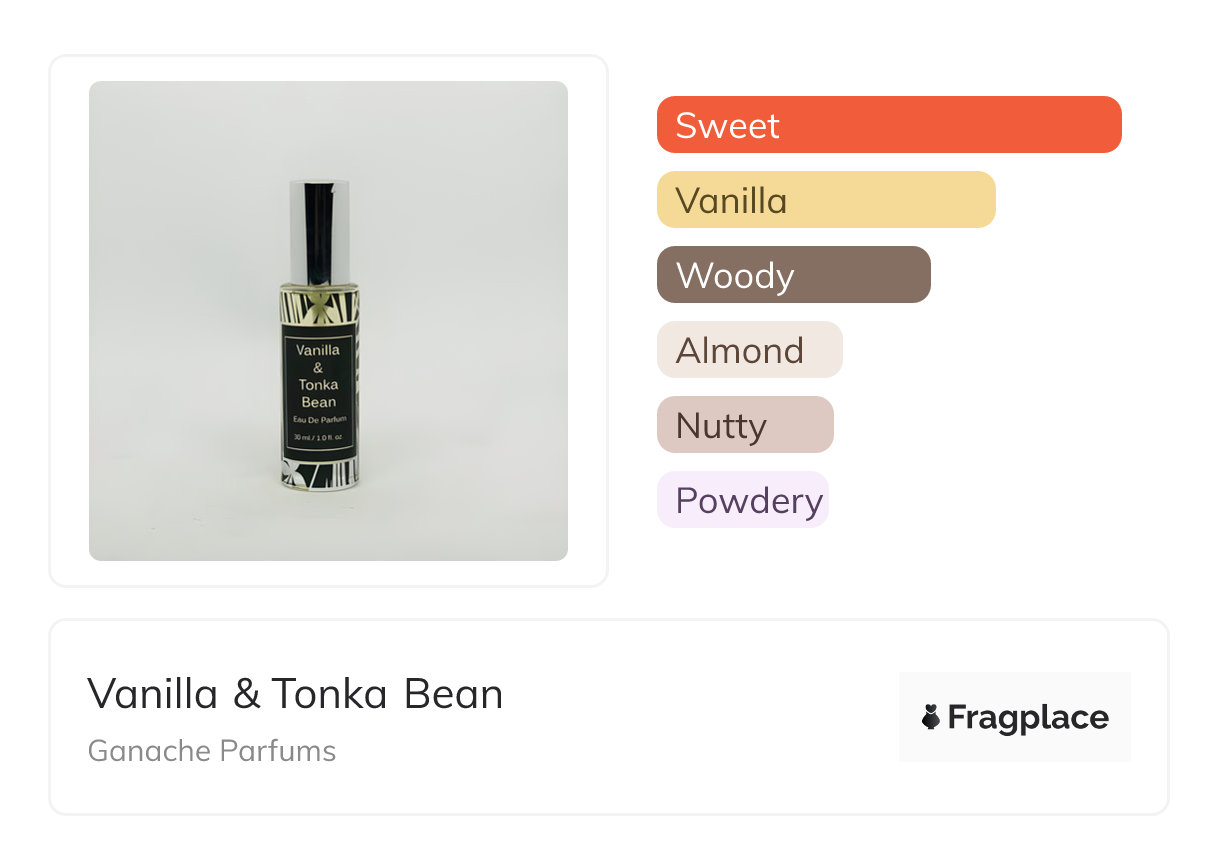Click the ampersand in the product title heading

pos(245,694)
